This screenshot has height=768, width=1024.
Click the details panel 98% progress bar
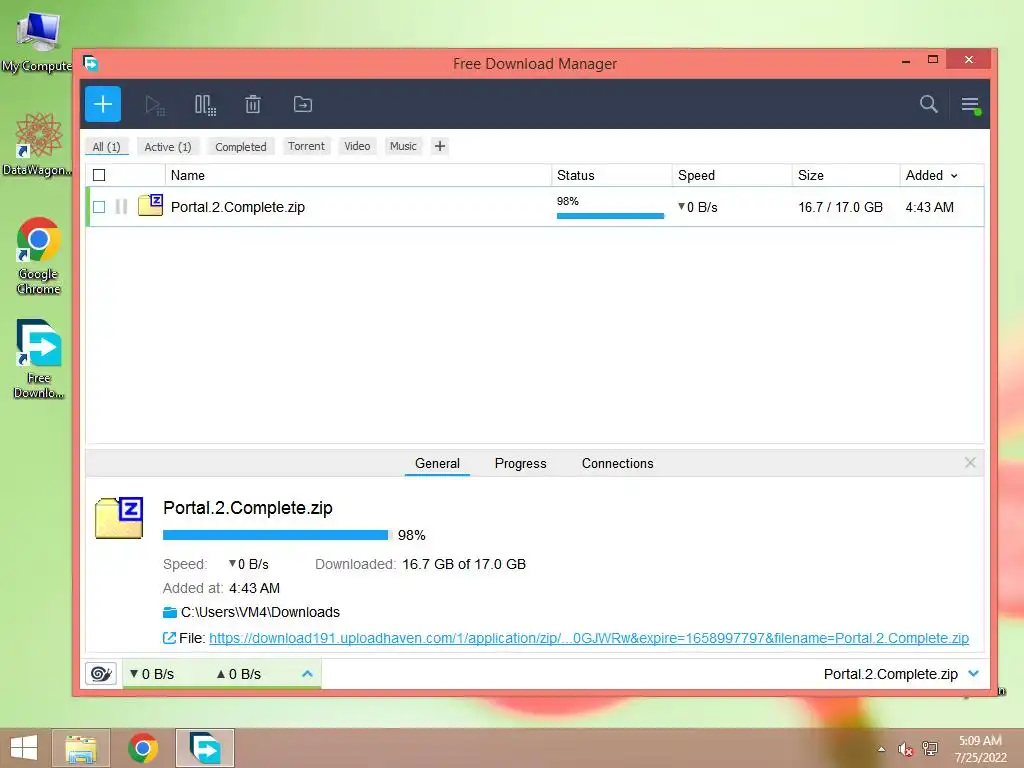coord(276,535)
